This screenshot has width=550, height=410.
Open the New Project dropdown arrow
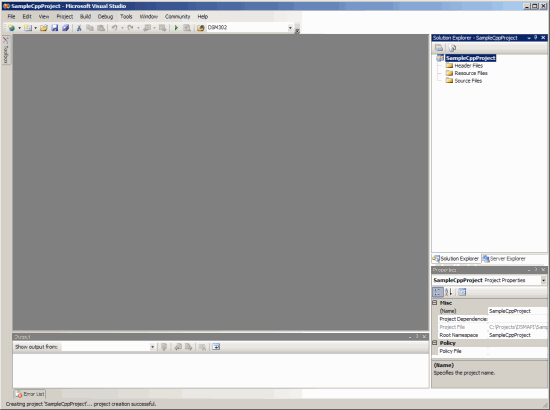[19, 28]
